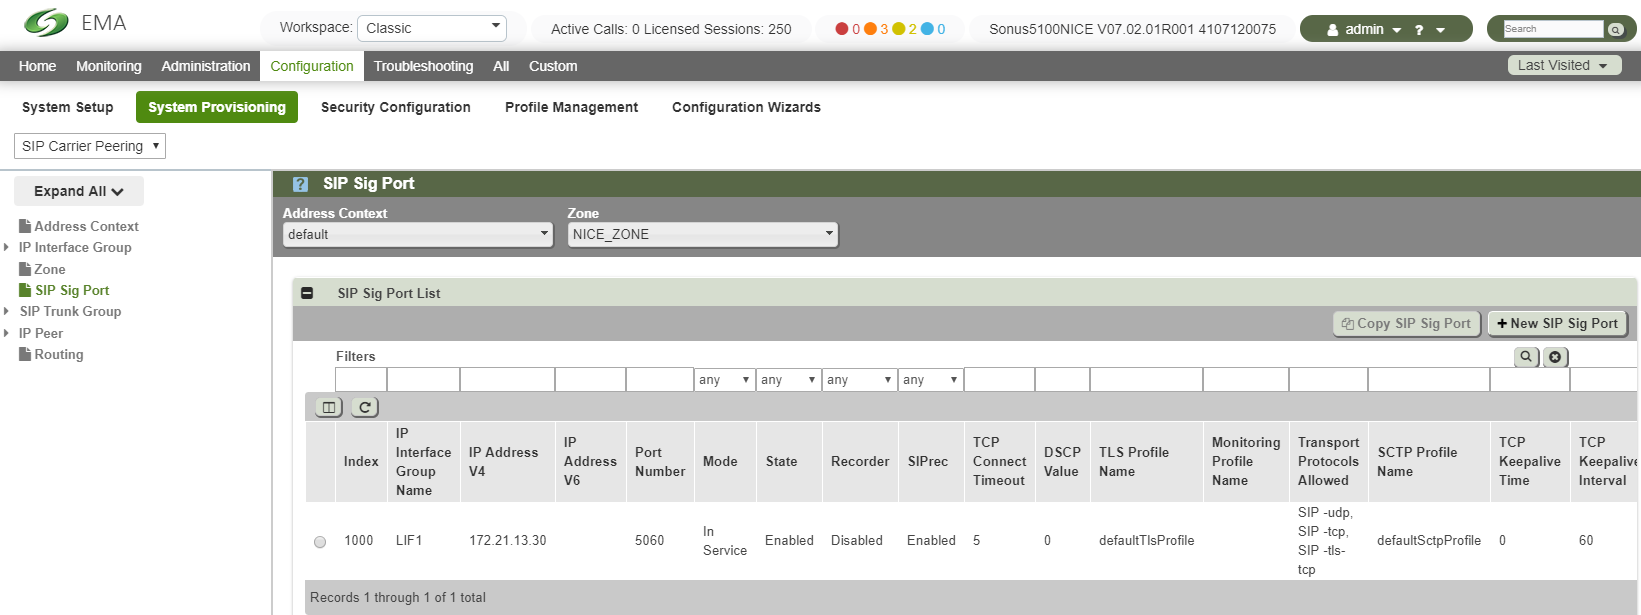Click Copy SIP Sig Port button
The width and height of the screenshot is (1641, 615).
point(1406,324)
